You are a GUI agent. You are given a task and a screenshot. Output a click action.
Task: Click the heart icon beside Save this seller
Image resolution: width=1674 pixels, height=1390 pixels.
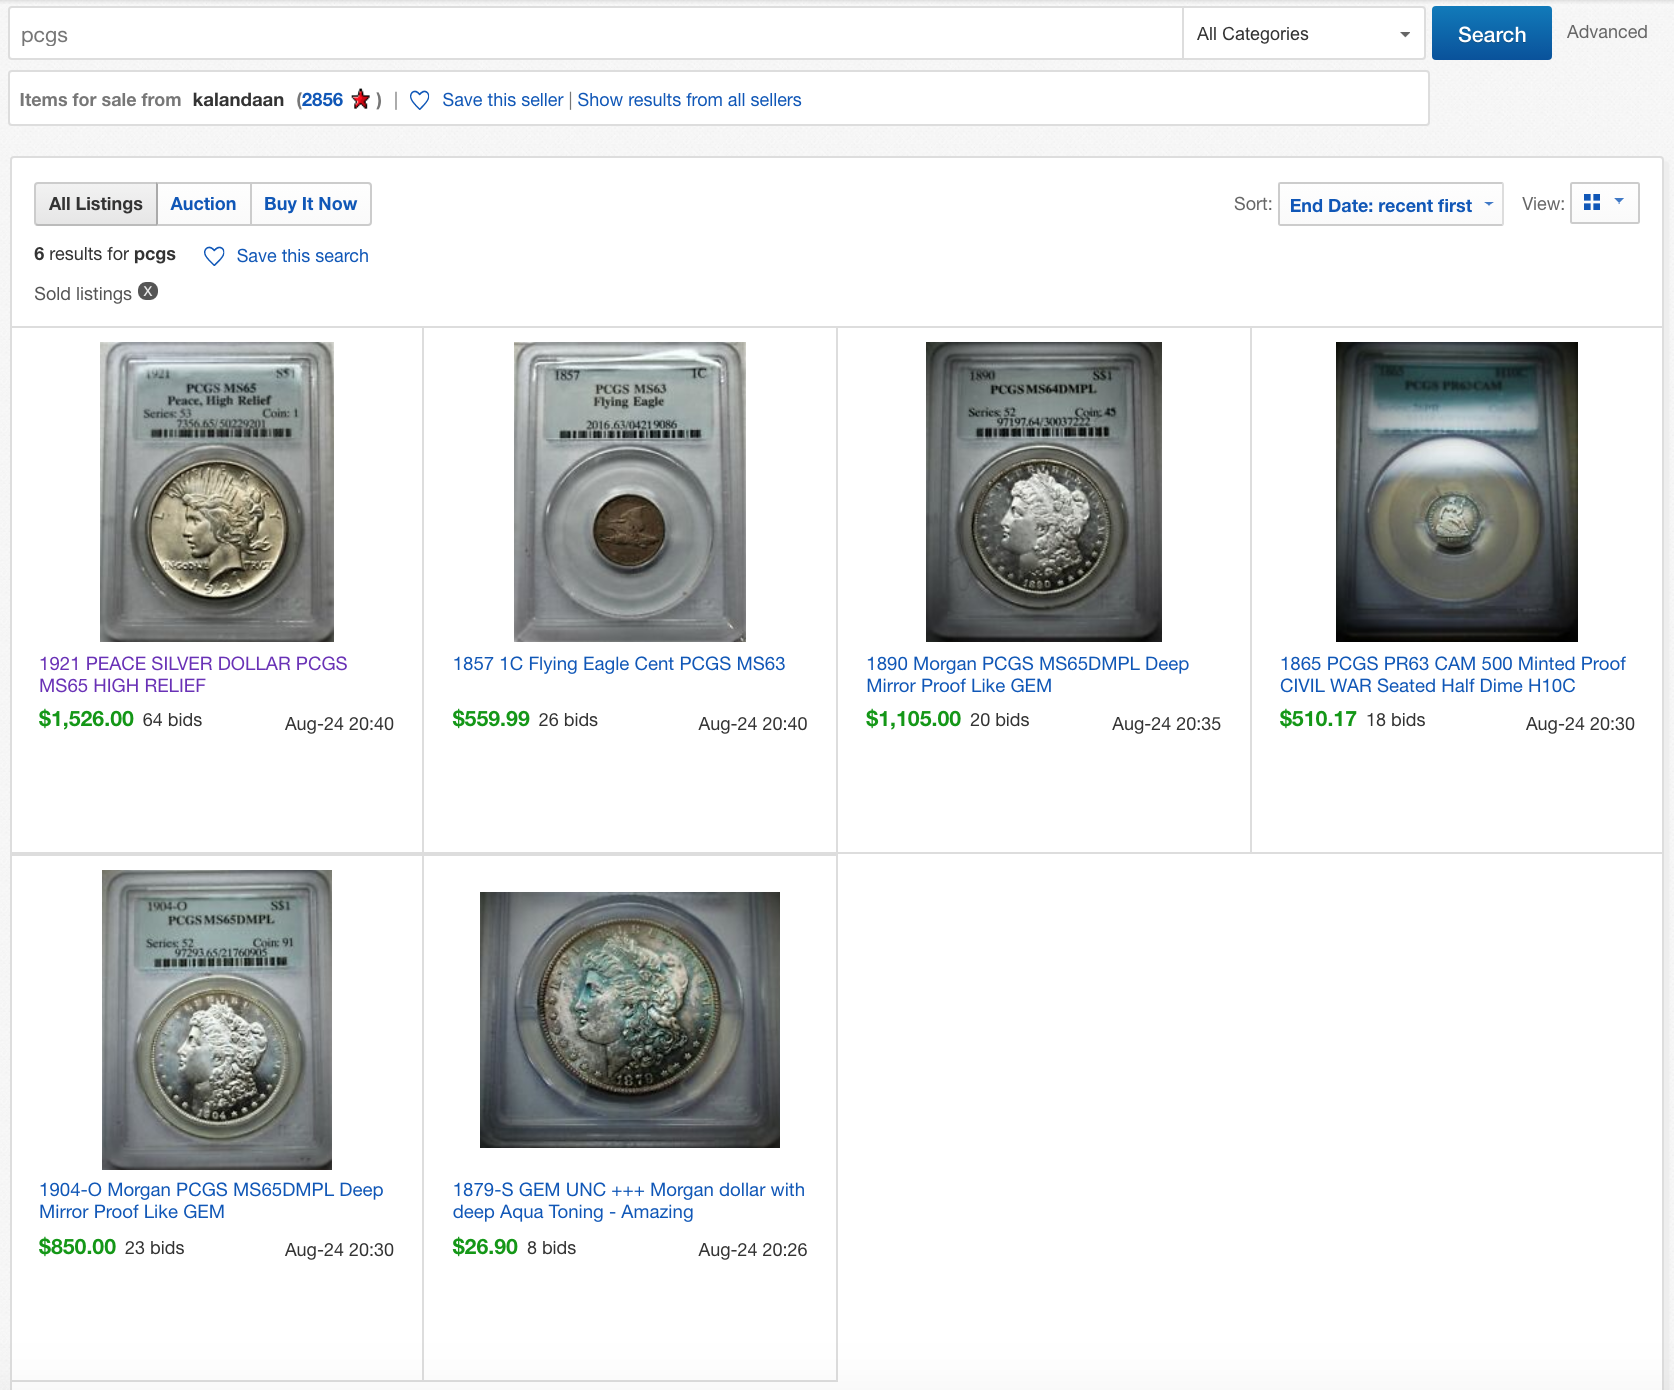[x=420, y=100]
